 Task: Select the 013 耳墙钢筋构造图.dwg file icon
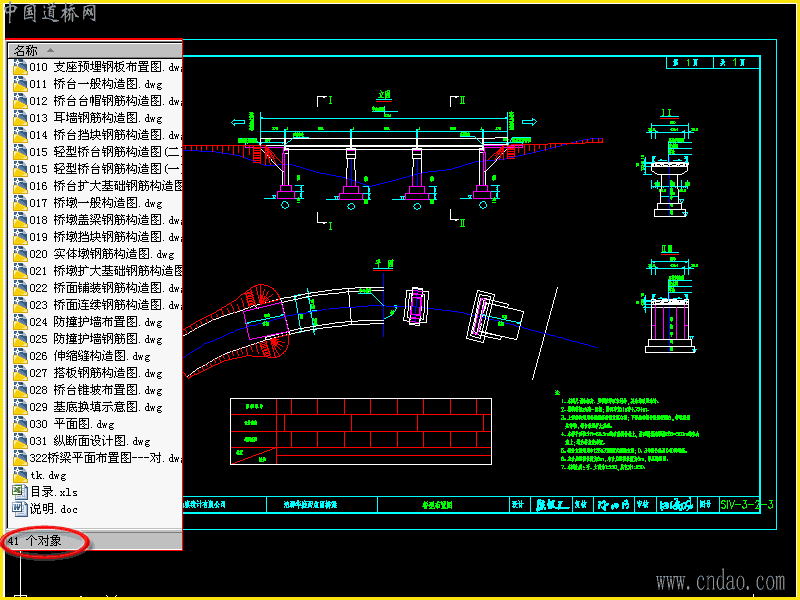[20, 118]
